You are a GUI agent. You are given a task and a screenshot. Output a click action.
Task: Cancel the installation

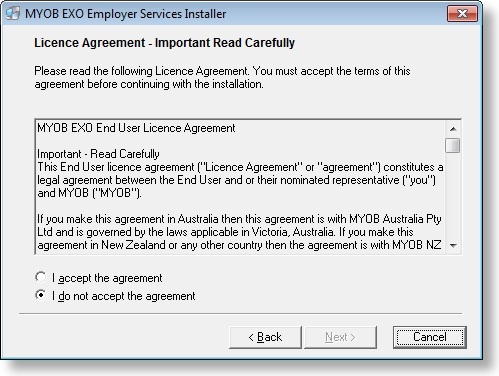point(430,337)
